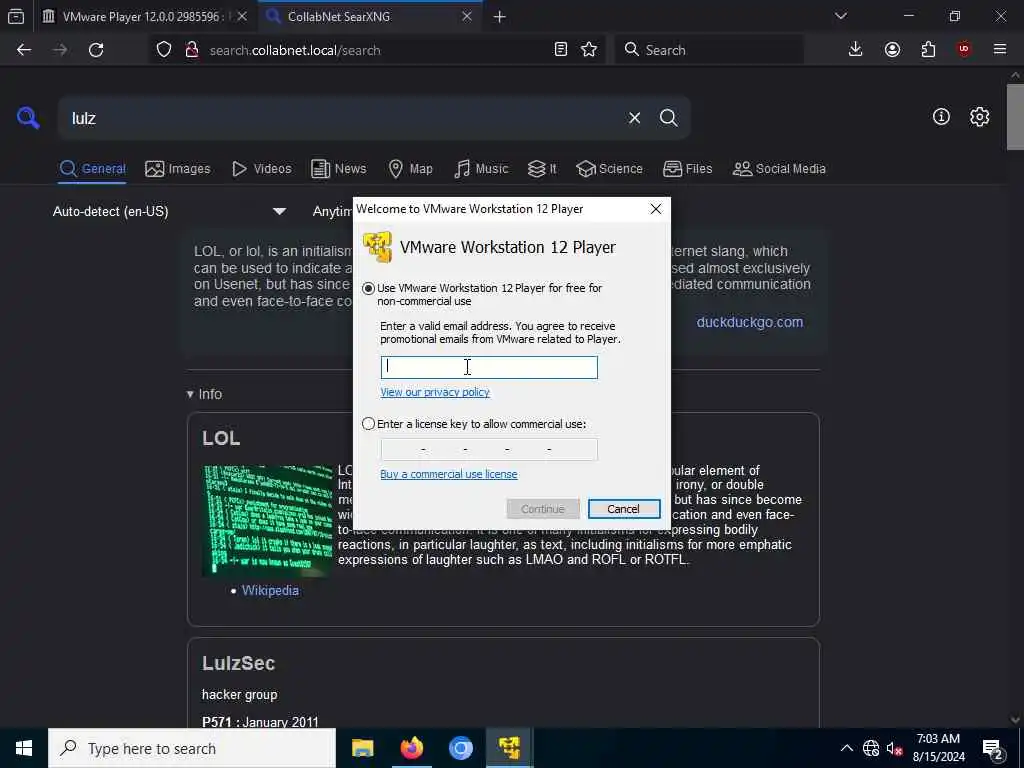Click the insecure connection lock icon
This screenshot has width=1024, height=768.
click(192, 50)
